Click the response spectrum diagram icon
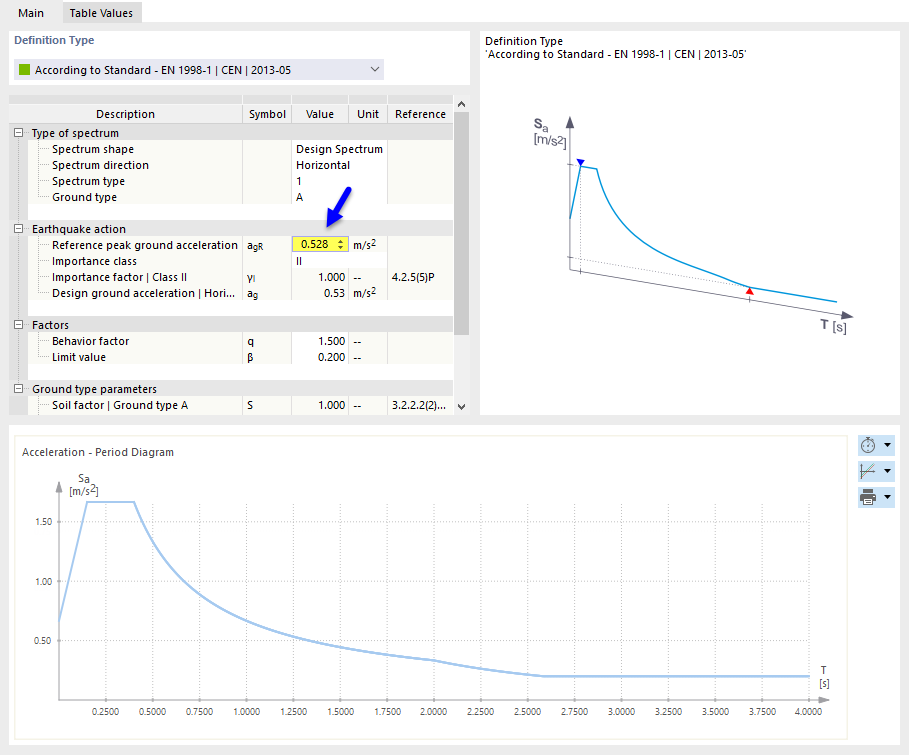Viewport: 909px width, 755px height. point(867,470)
